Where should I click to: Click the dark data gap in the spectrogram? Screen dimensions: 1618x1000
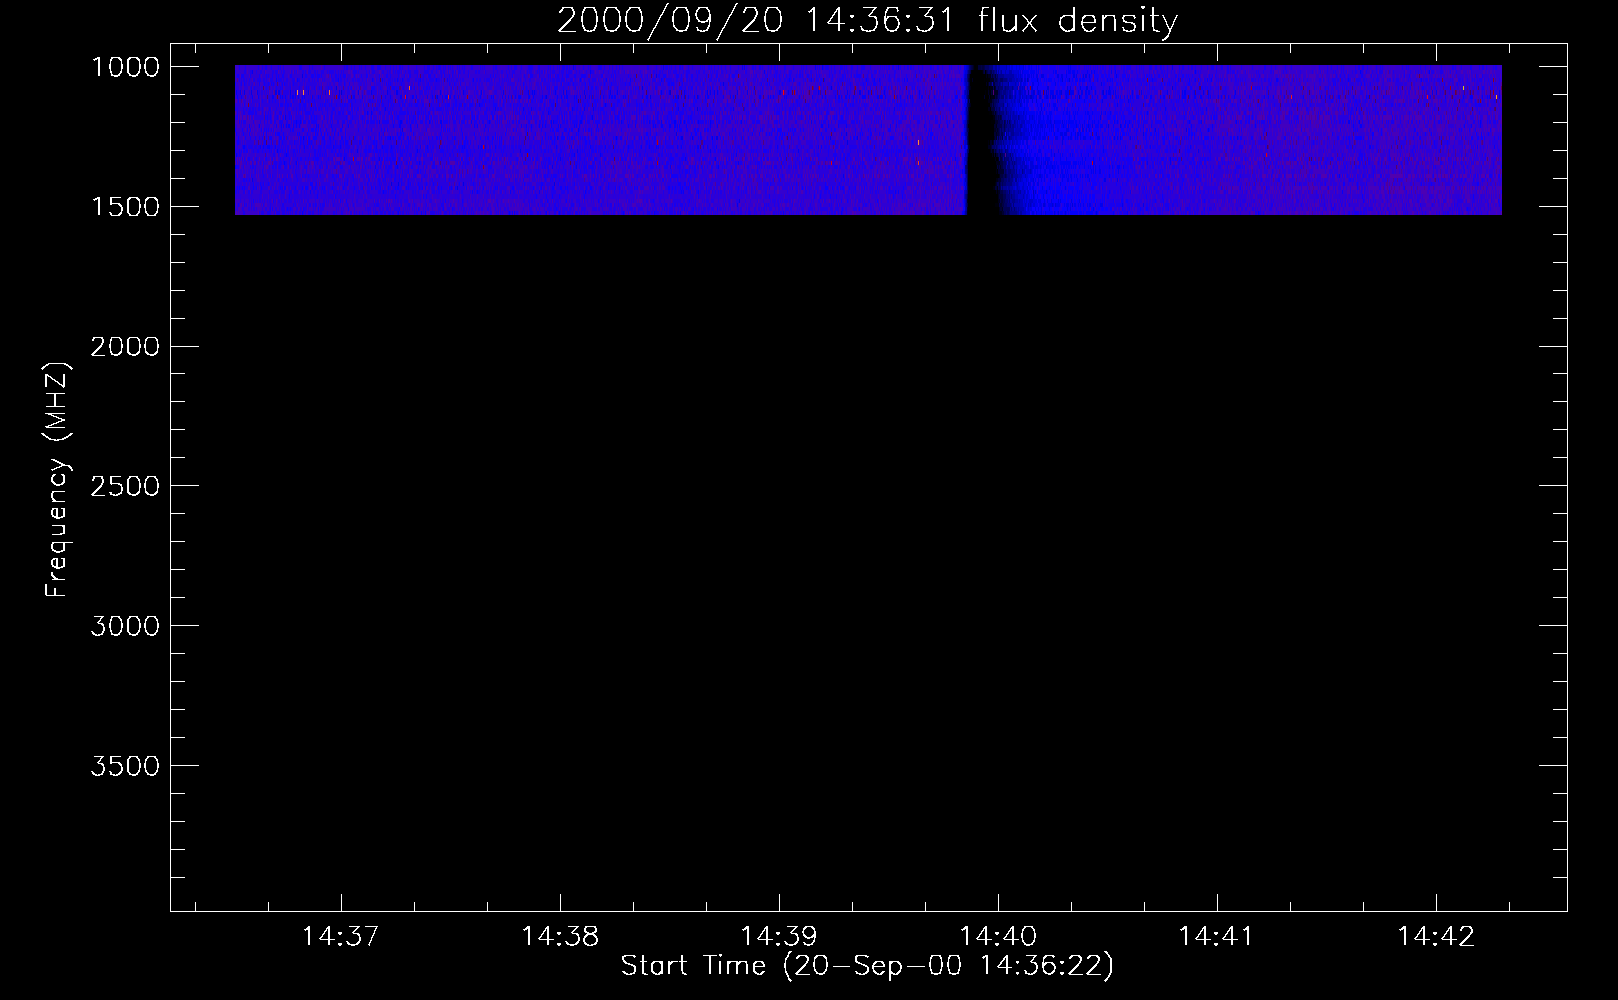coord(983,140)
